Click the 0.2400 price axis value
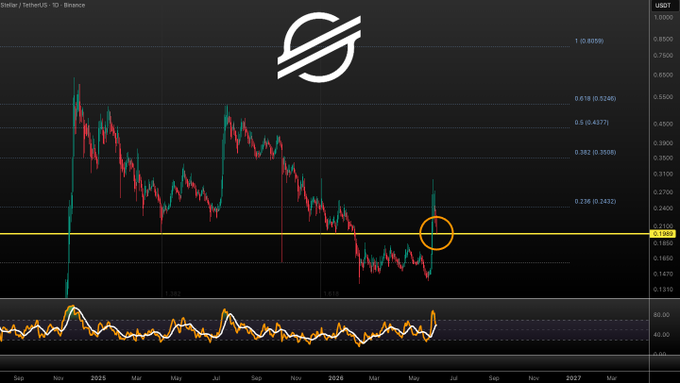 [663, 209]
